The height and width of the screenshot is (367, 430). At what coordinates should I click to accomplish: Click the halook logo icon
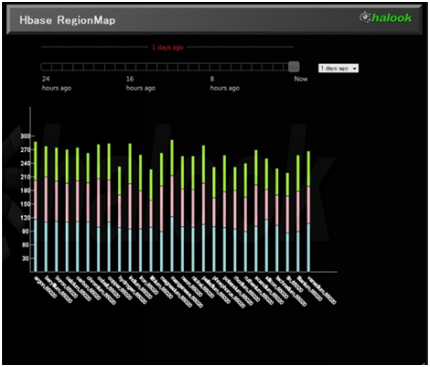pyautogui.click(x=365, y=17)
